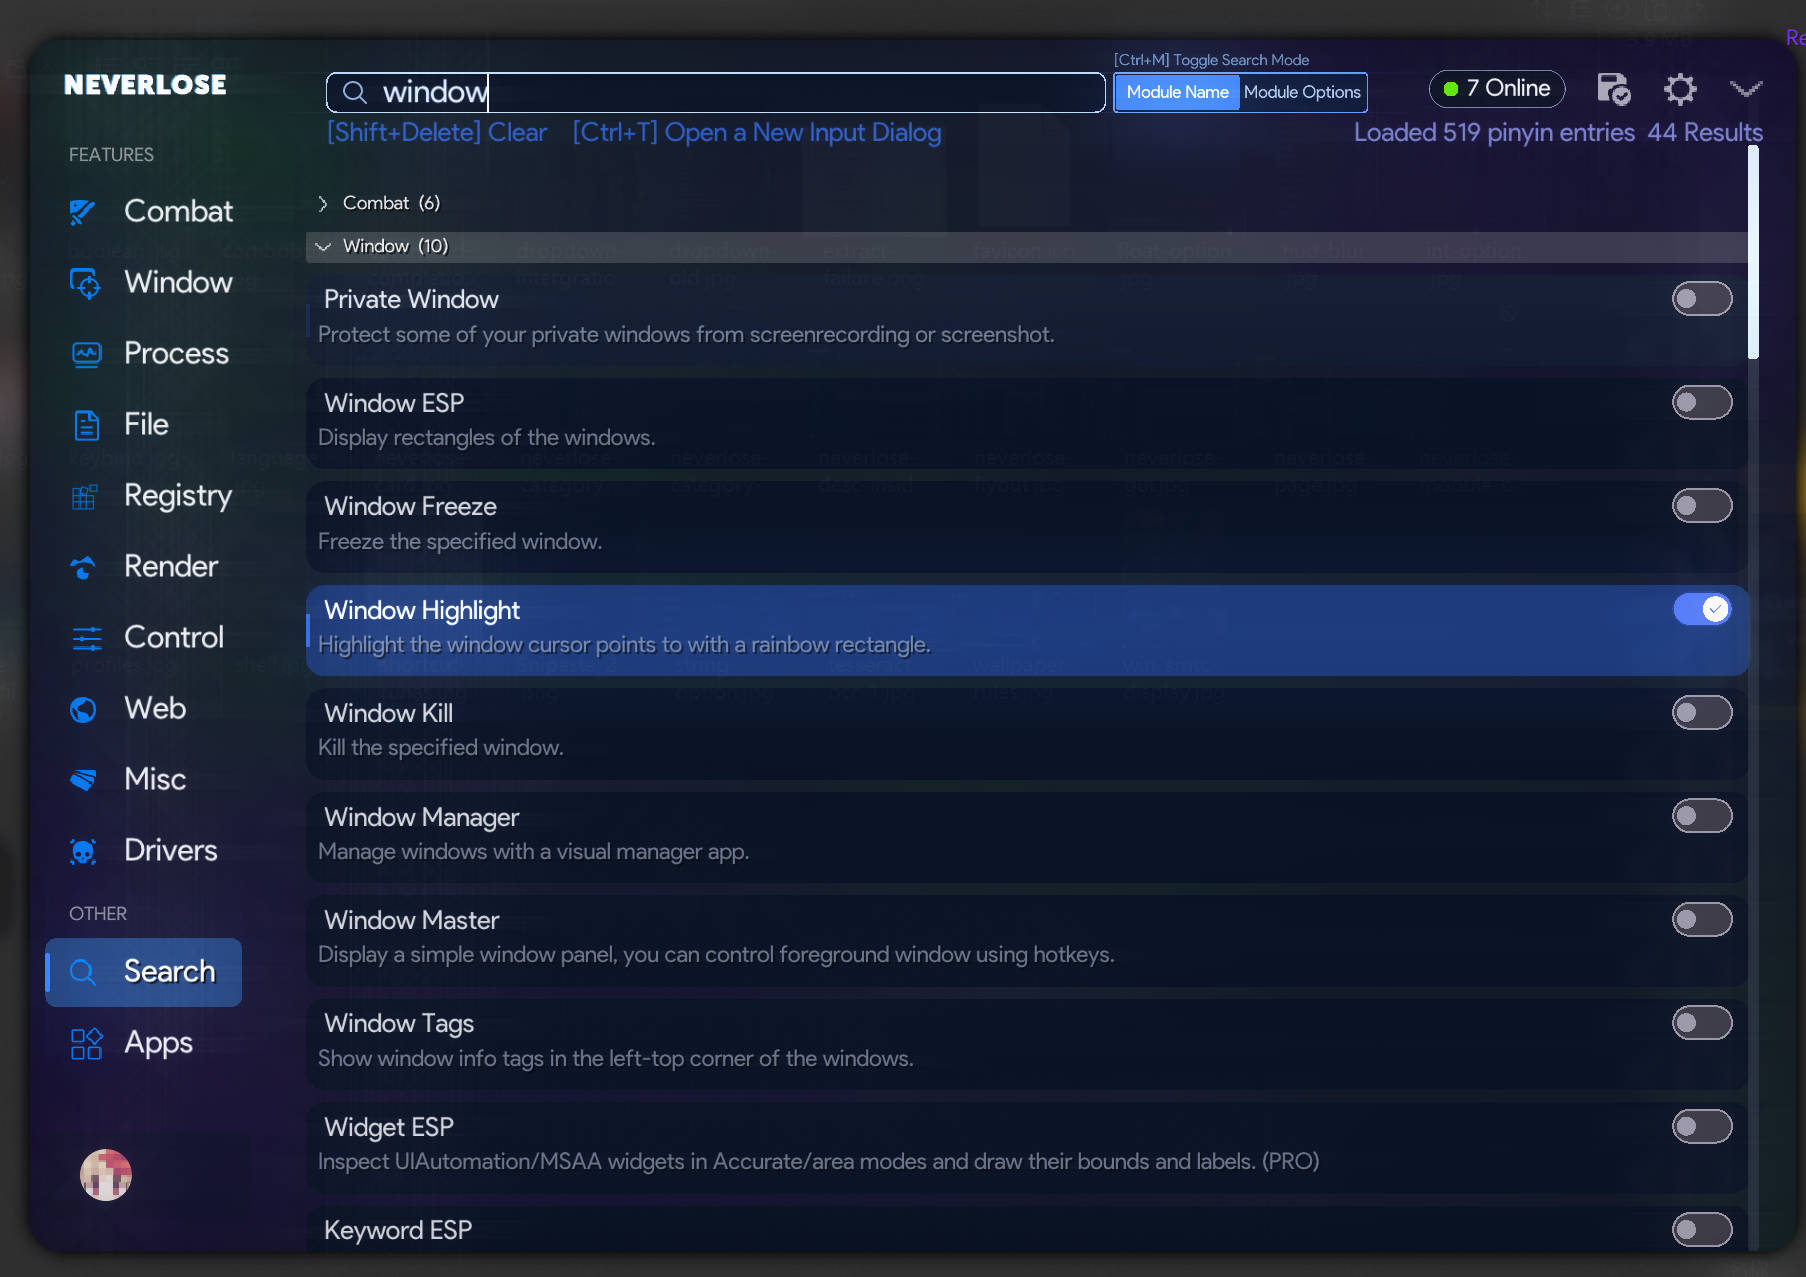The height and width of the screenshot is (1277, 1806).
Task: Switch on Window Master toggle
Action: coord(1702,919)
